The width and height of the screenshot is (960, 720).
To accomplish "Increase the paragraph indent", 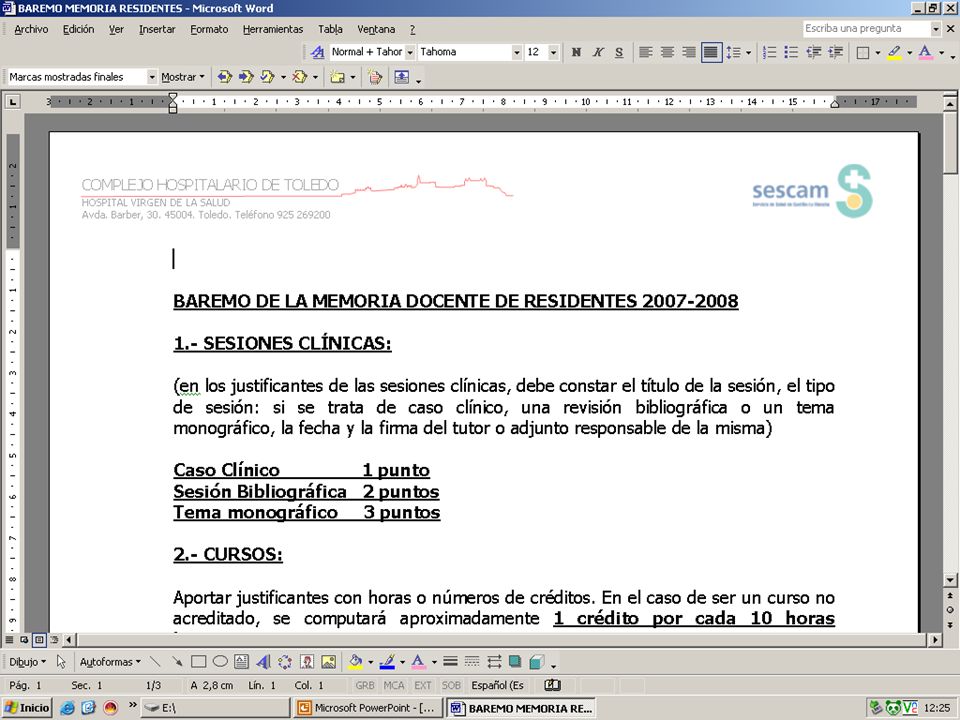I will coord(835,52).
